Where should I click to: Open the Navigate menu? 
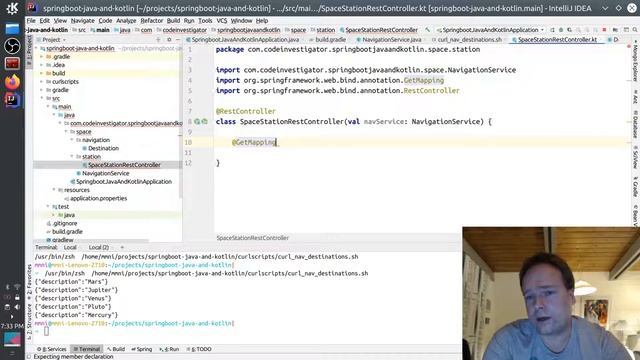[x=82, y=20]
